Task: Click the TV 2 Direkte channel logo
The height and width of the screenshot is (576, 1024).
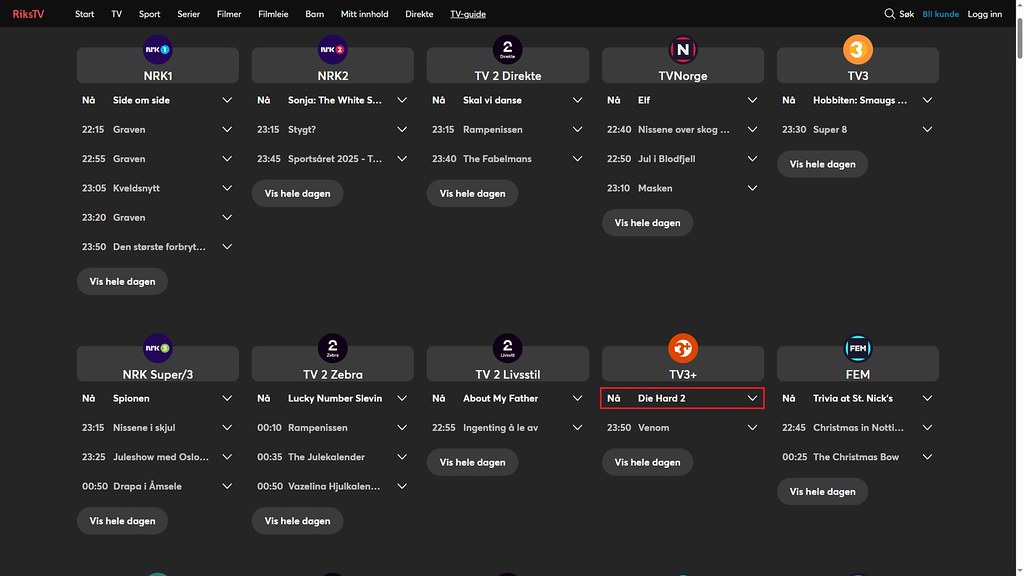Action: point(507,50)
